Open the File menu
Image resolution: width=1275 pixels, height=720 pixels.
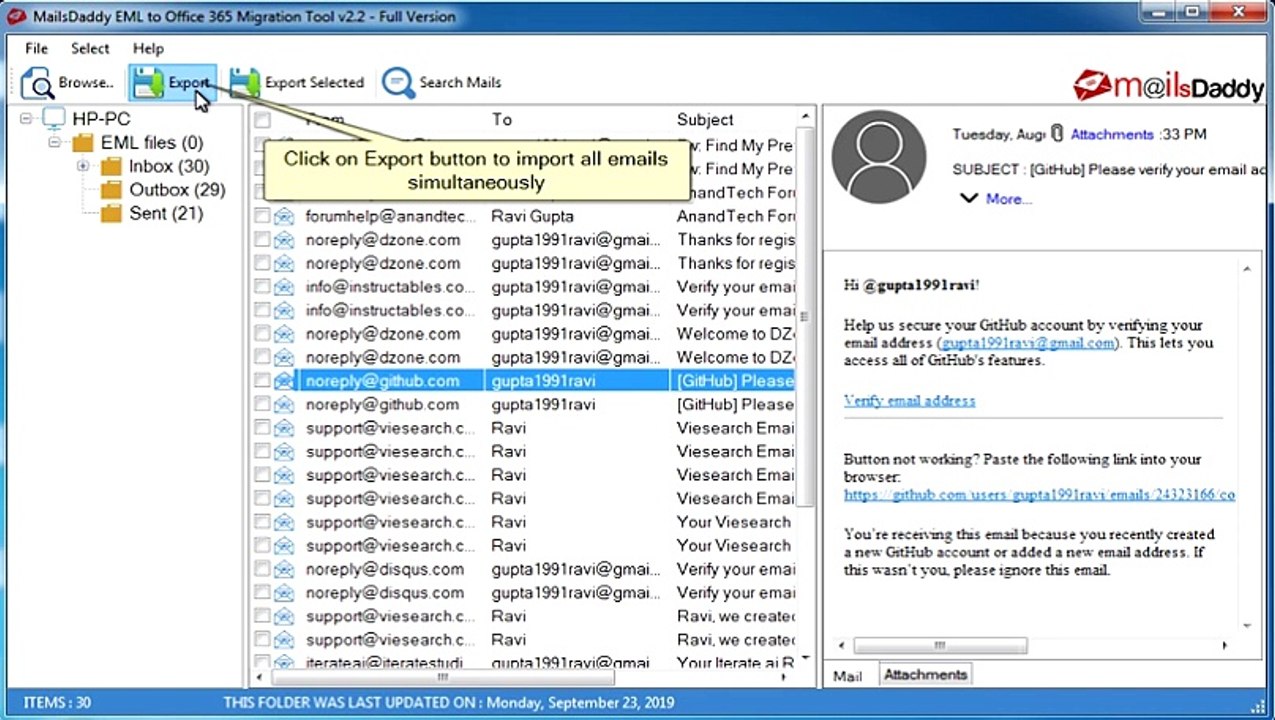36,48
